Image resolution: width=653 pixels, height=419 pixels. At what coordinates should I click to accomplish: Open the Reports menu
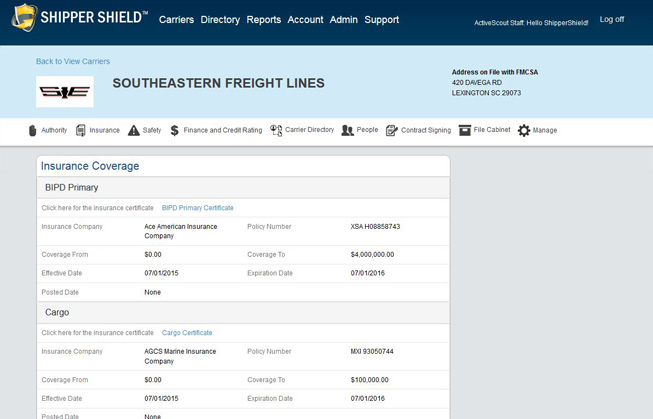point(264,20)
